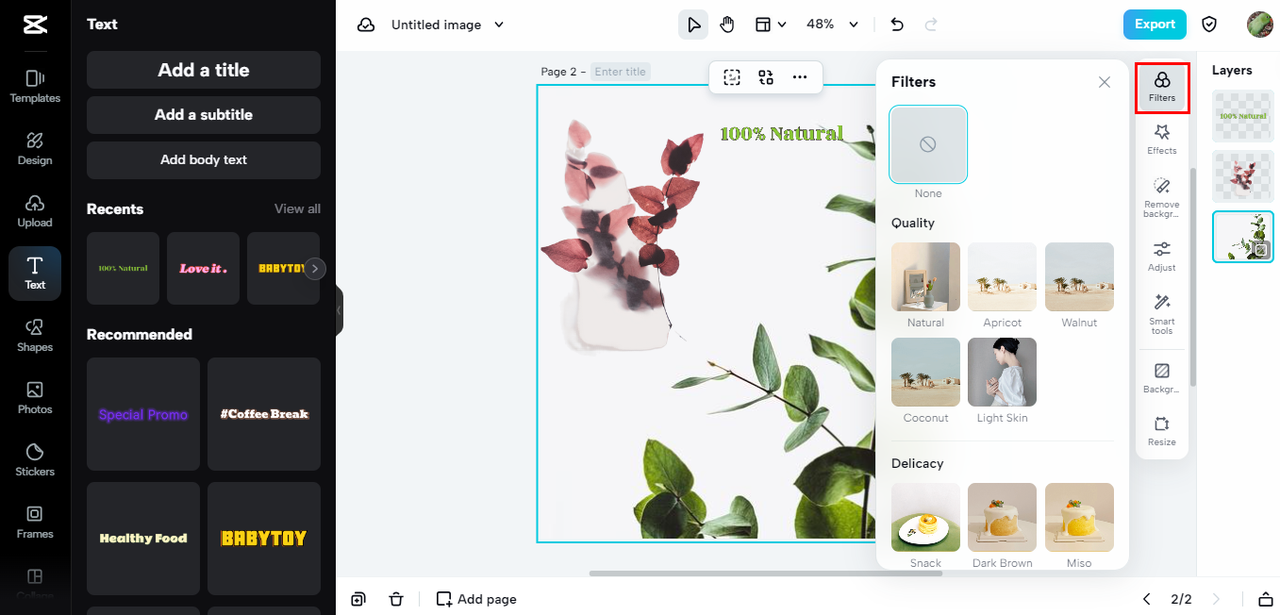
Task: Open the Design sidebar panel
Action: [35, 149]
